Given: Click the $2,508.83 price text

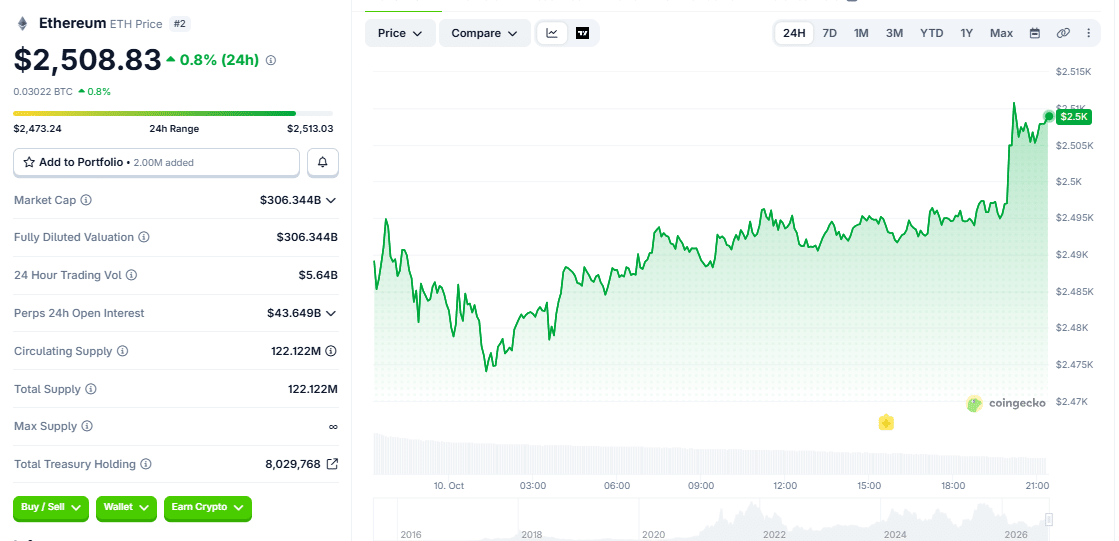Looking at the screenshot, I should click(87, 61).
